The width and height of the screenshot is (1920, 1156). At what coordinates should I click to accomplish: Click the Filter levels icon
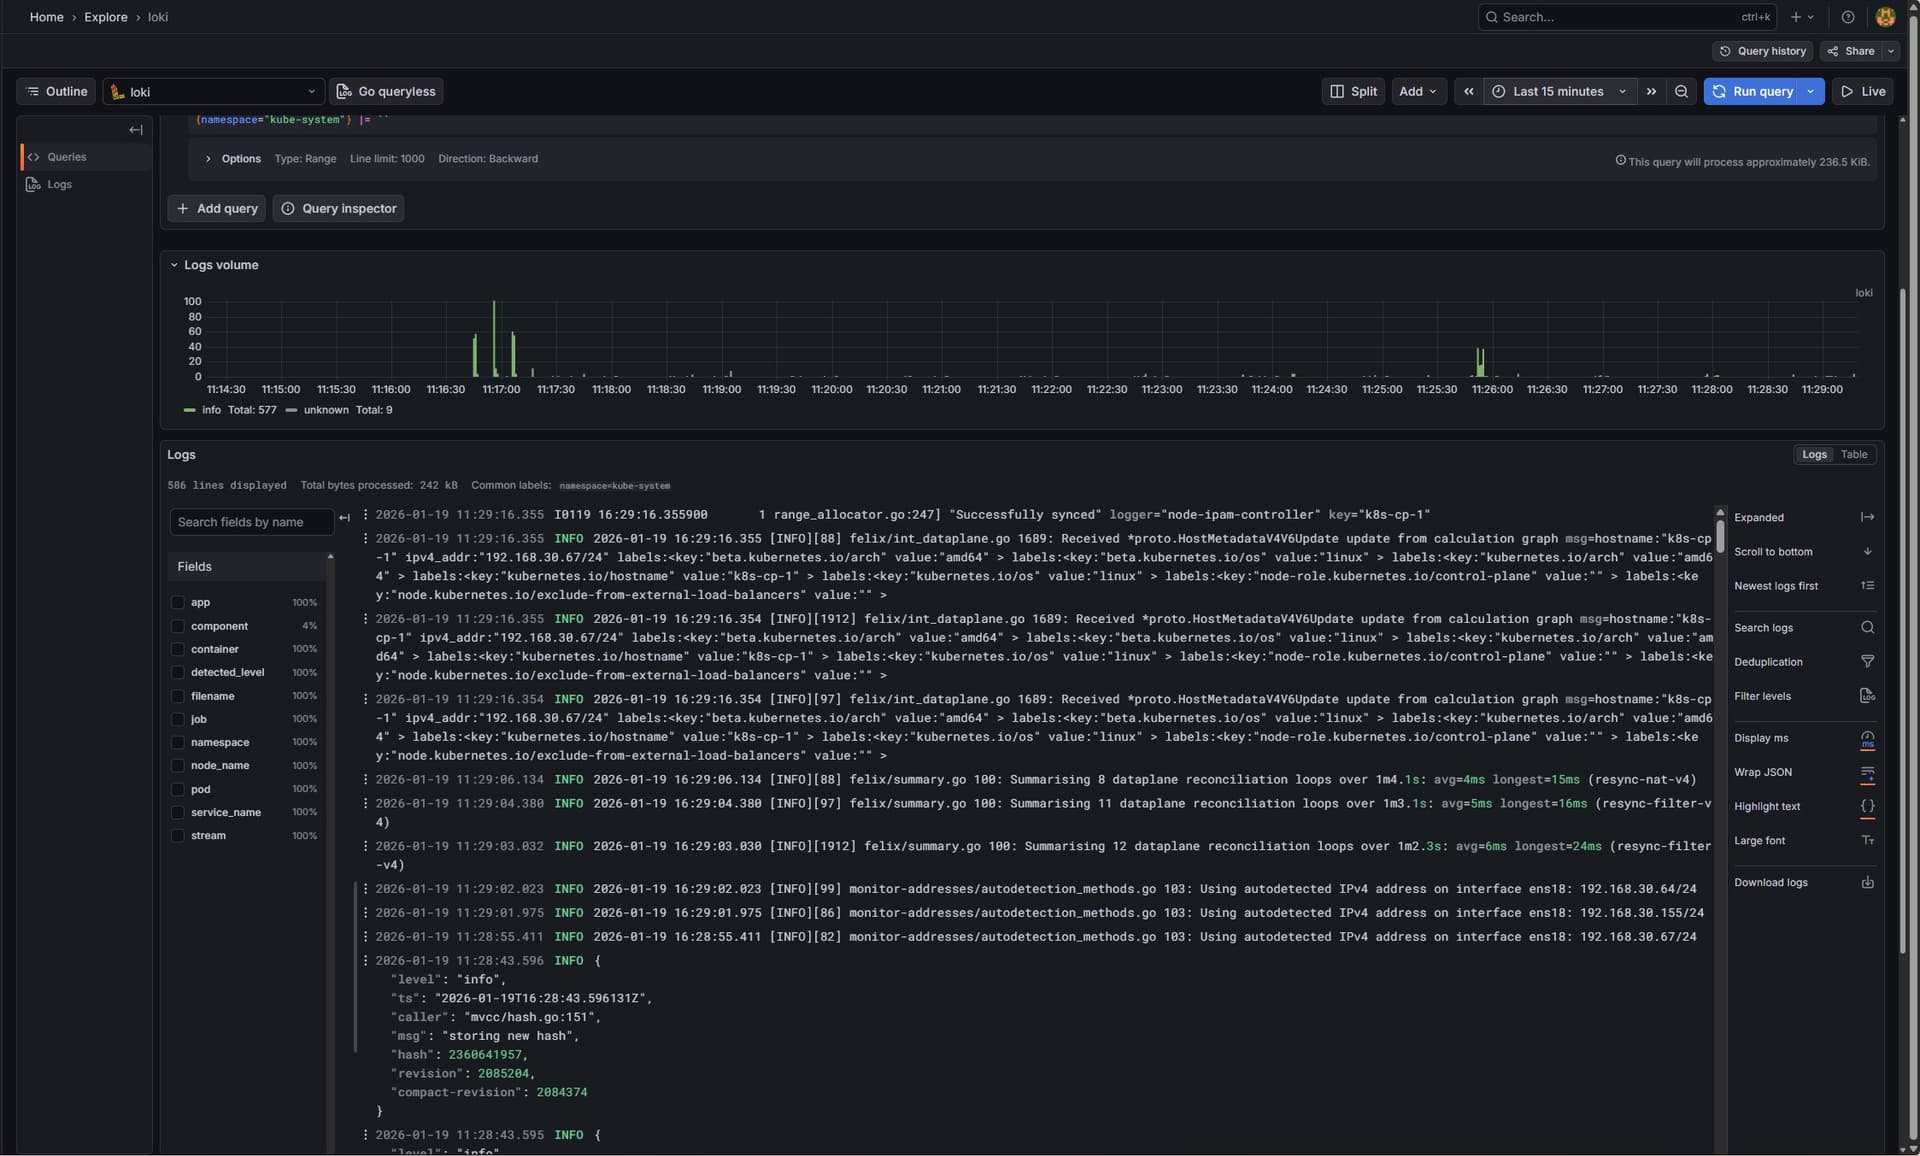1868,696
